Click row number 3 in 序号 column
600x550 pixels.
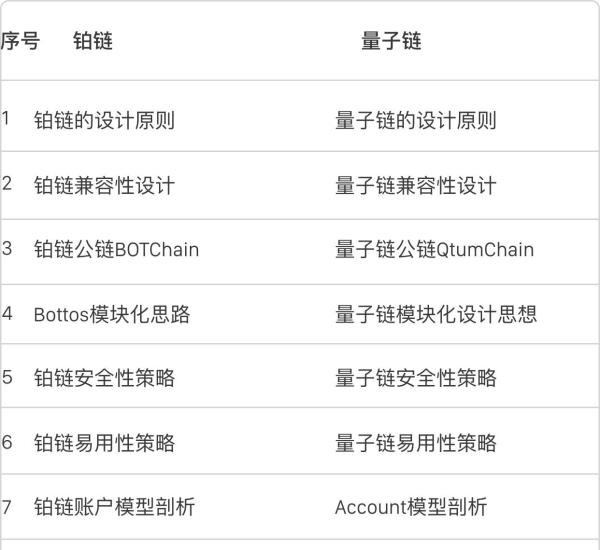7,249
